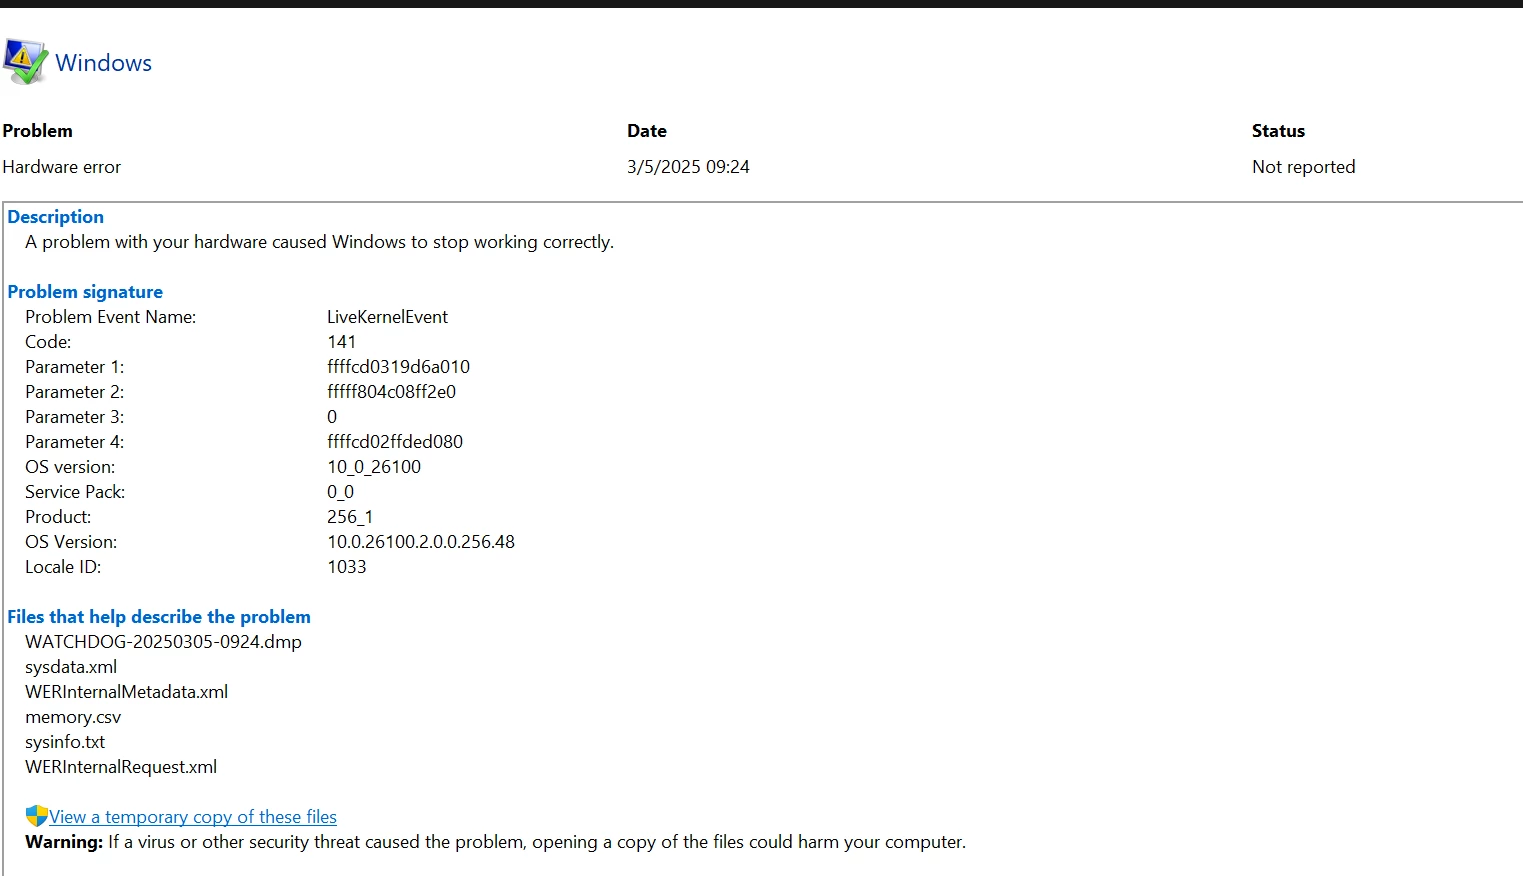Select the sysdata.xml file name
Screen dimensions: 1523x876
pos(71,667)
